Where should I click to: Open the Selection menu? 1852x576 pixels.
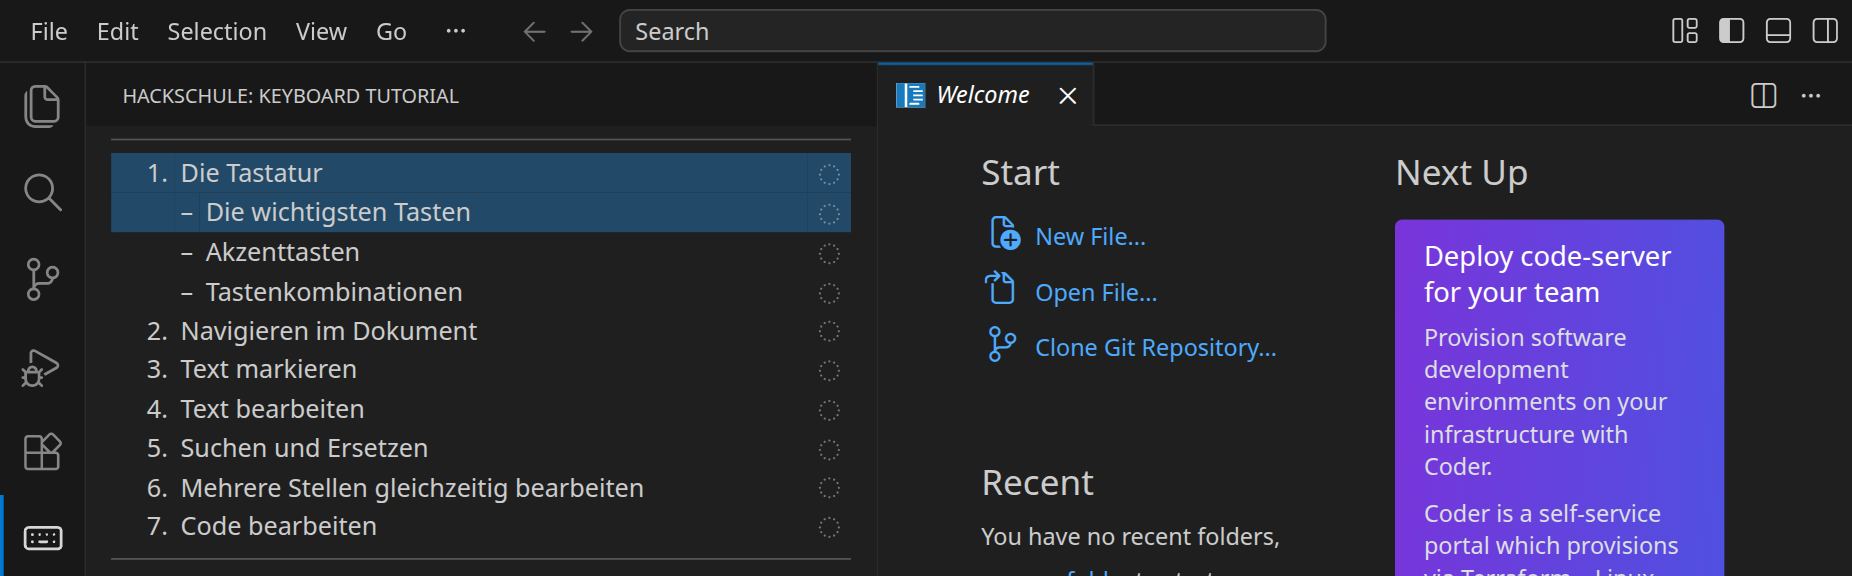coord(217,32)
